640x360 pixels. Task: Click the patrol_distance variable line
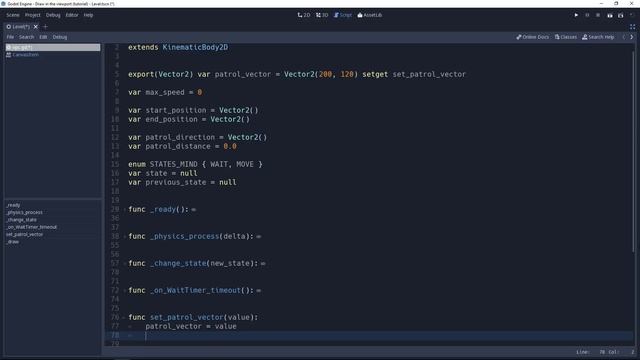[x=182, y=146]
